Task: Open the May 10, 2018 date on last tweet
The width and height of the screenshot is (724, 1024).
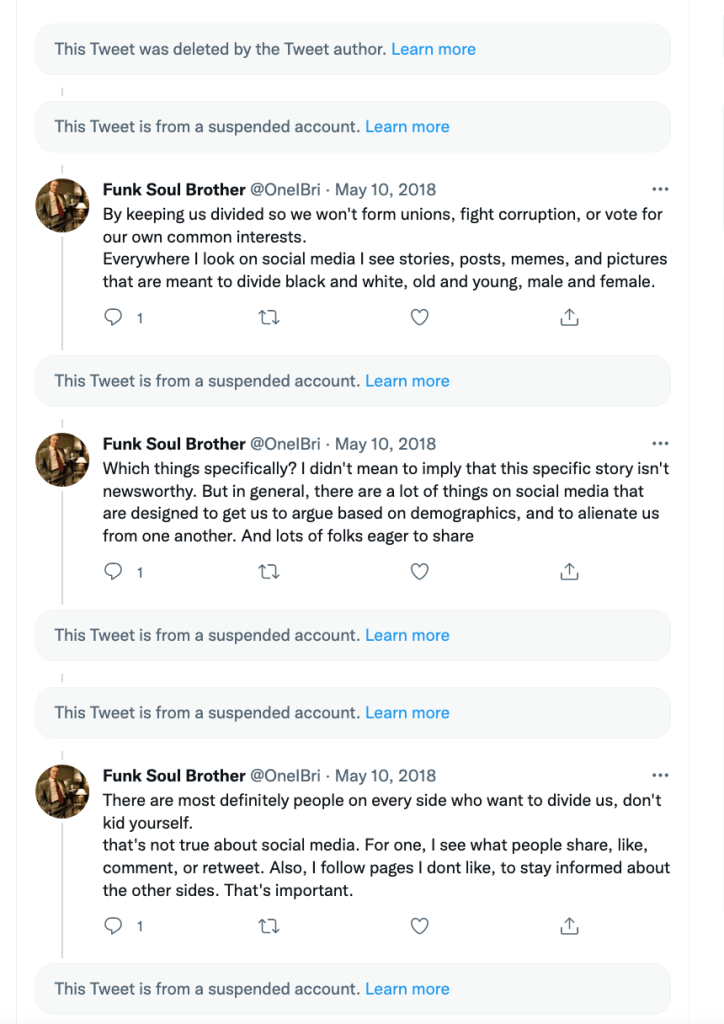Action: click(x=386, y=776)
